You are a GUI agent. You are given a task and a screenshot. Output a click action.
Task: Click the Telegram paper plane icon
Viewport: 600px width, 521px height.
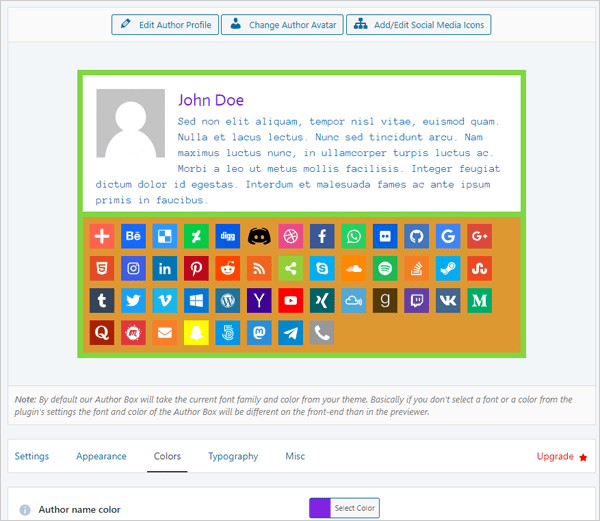[290, 333]
